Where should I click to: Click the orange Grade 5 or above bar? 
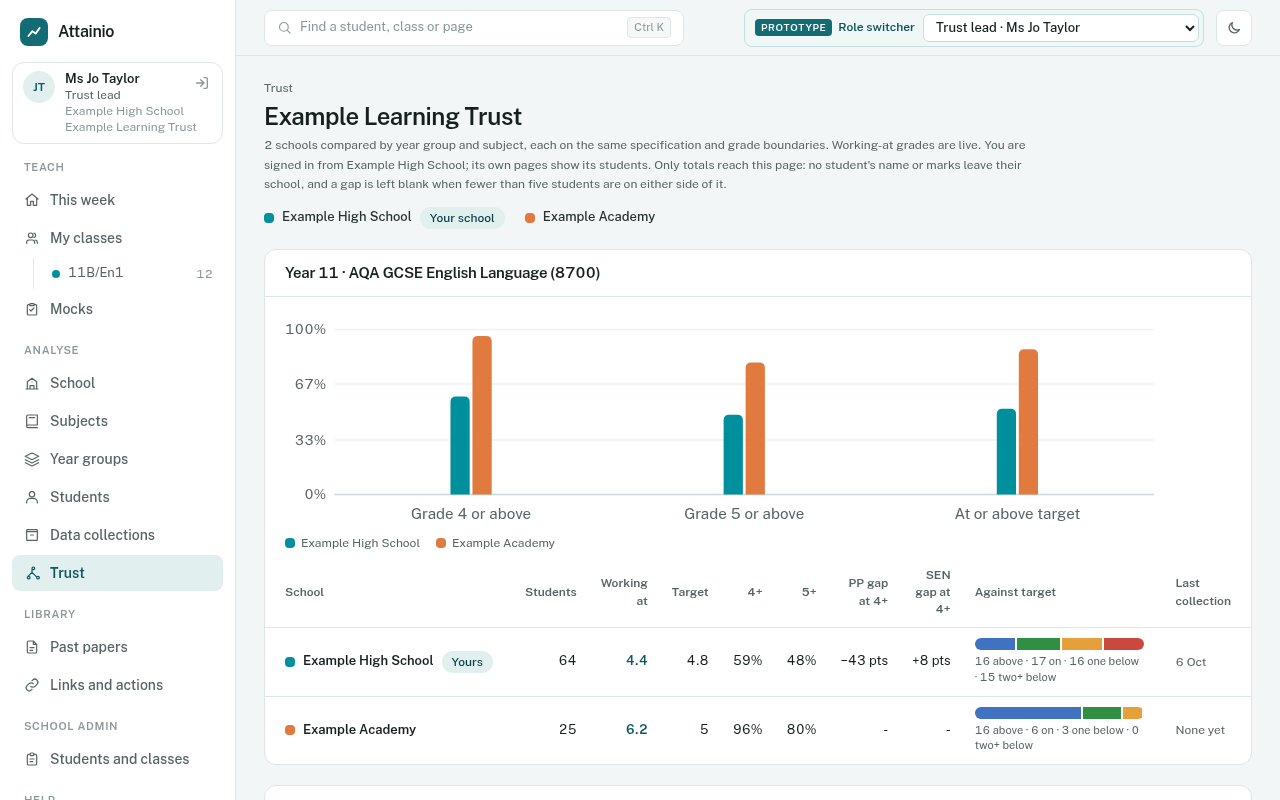[755, 429]
